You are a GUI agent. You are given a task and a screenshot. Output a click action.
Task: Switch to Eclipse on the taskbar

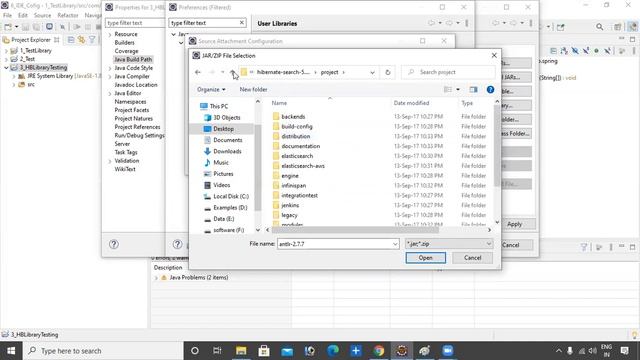click(x=402, y=351)
